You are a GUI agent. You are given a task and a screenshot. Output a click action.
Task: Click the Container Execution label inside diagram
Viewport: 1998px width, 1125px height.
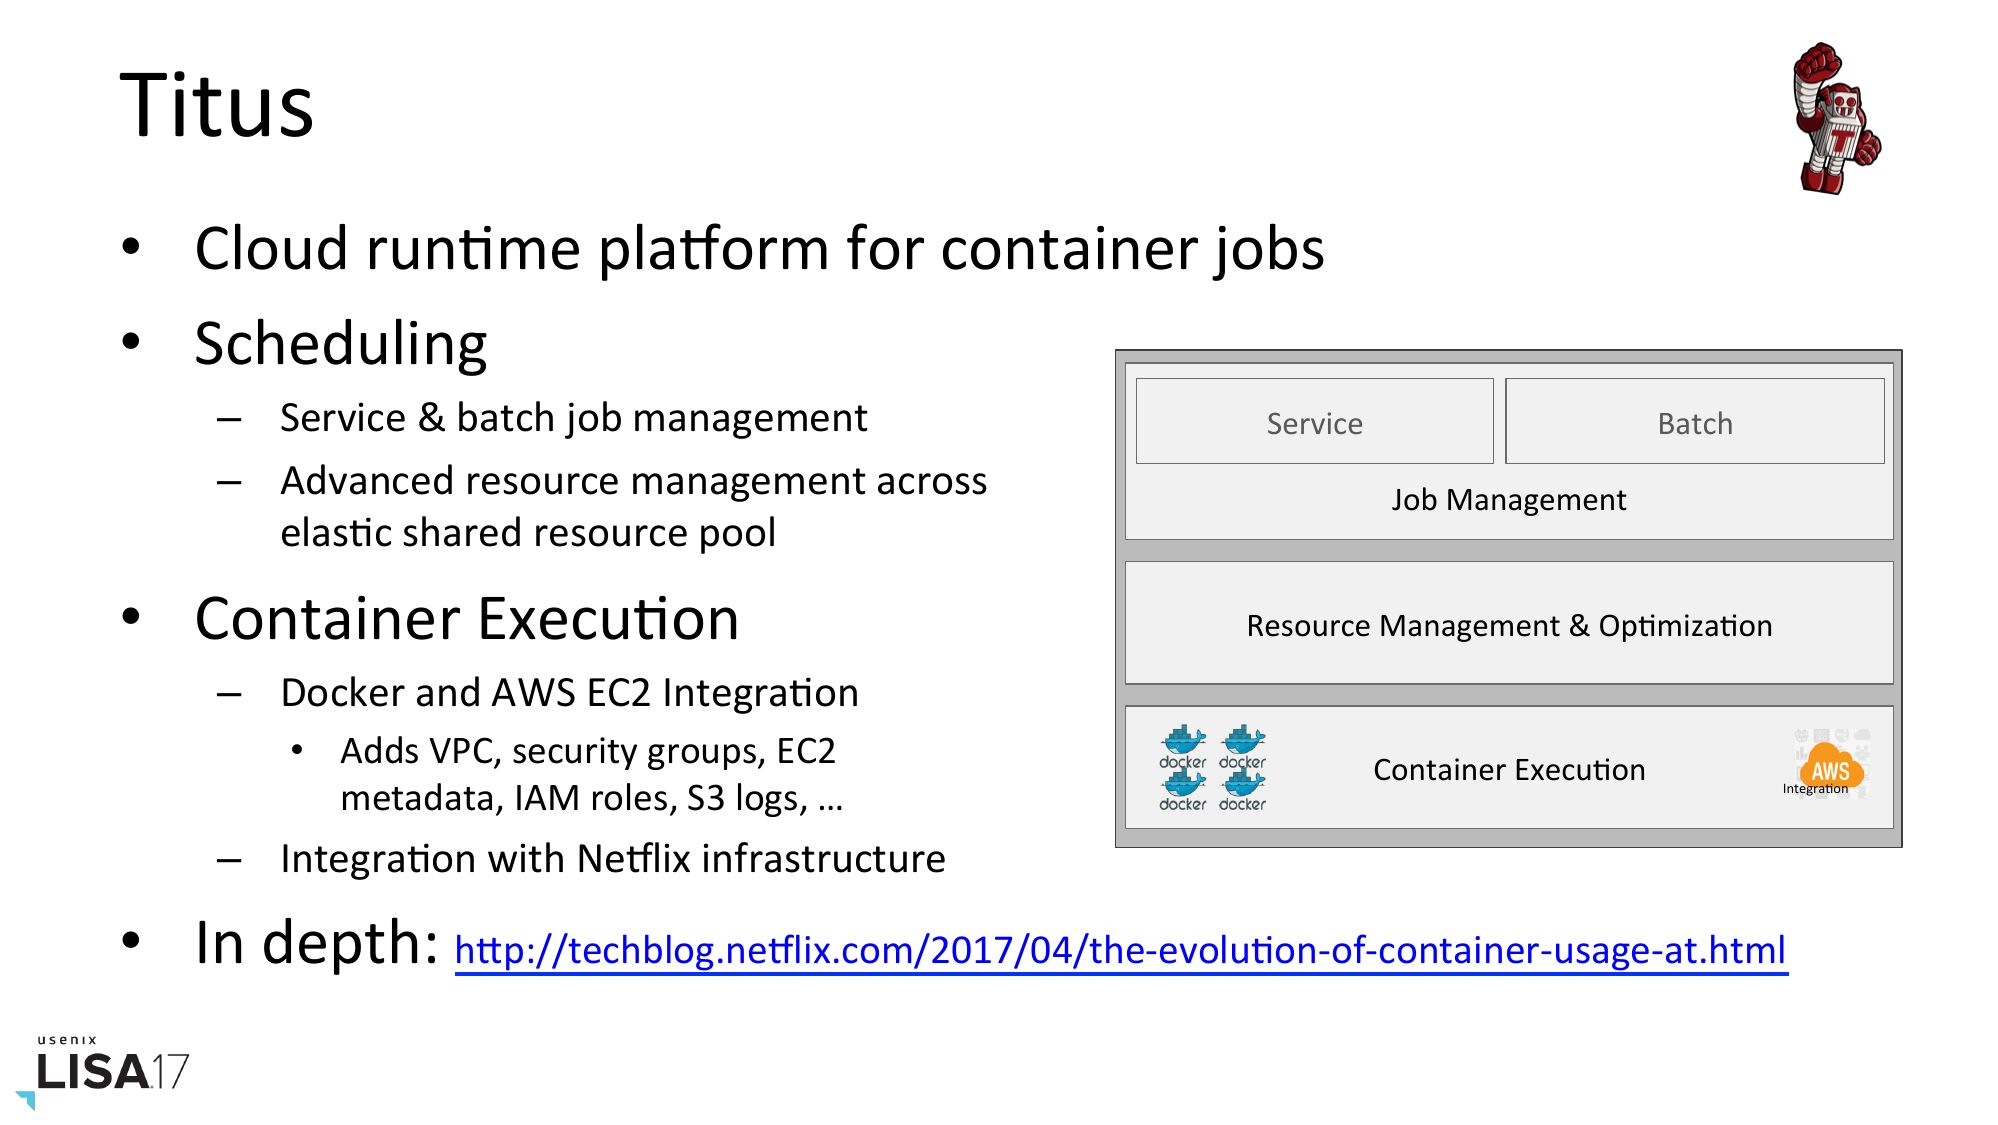pyautogui.click(x=1508, y=769)
